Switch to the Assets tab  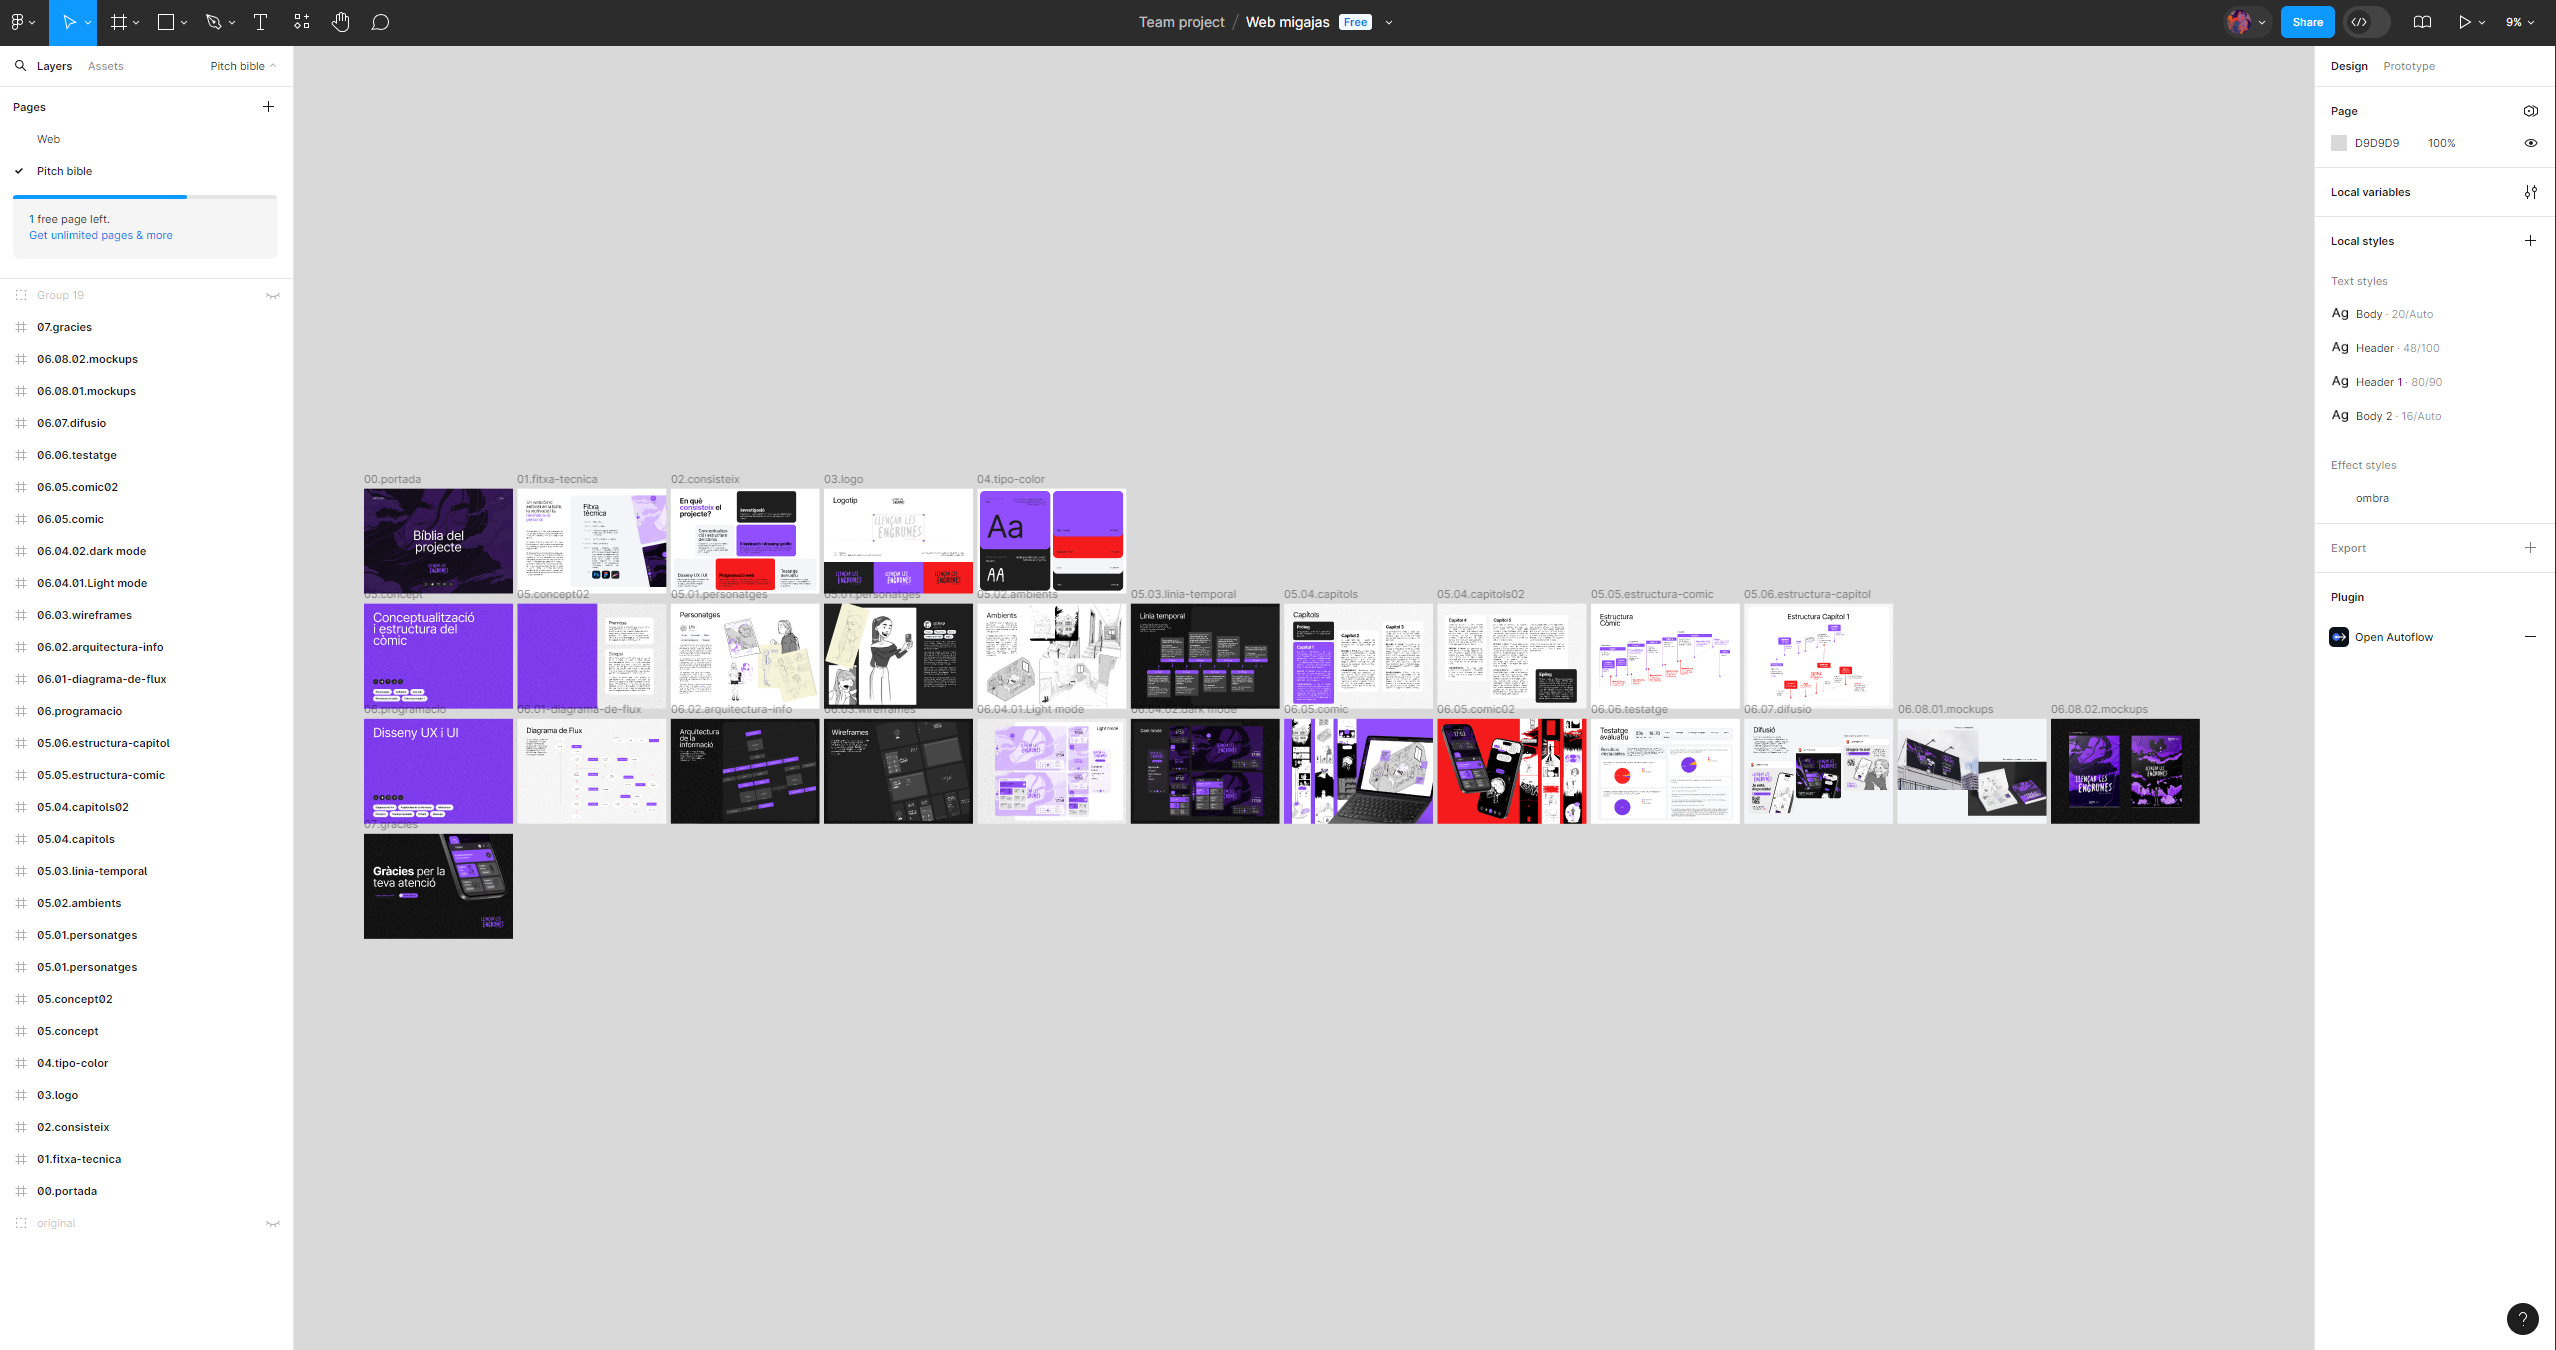pos(105,66)
